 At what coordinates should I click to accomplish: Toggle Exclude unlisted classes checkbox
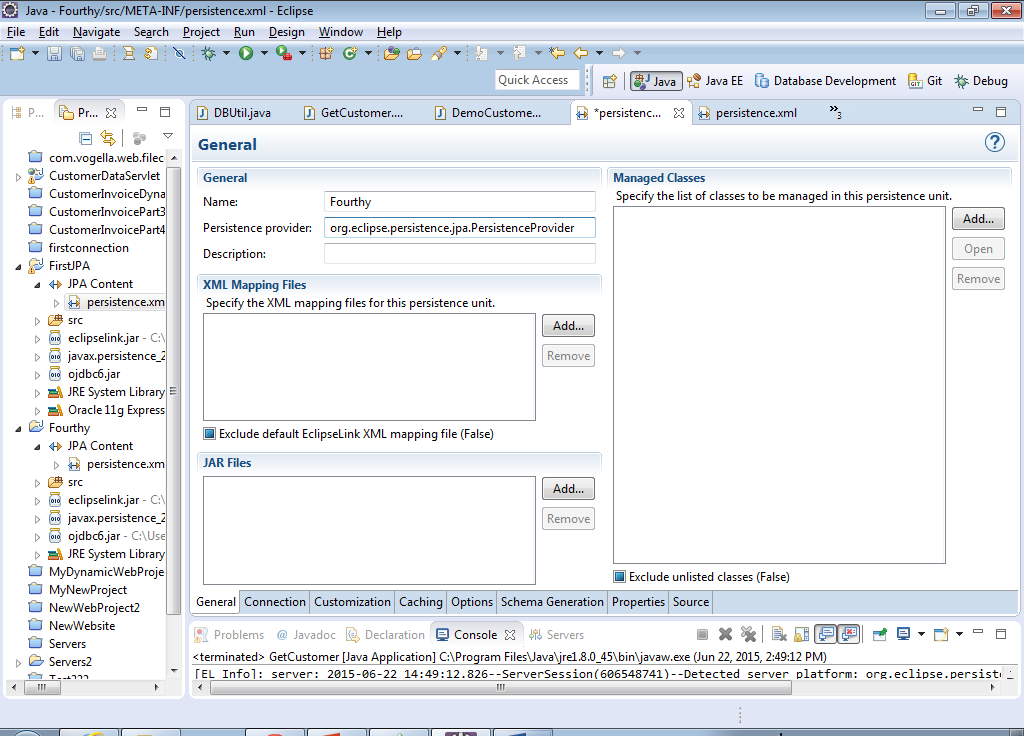click(620, 577)
